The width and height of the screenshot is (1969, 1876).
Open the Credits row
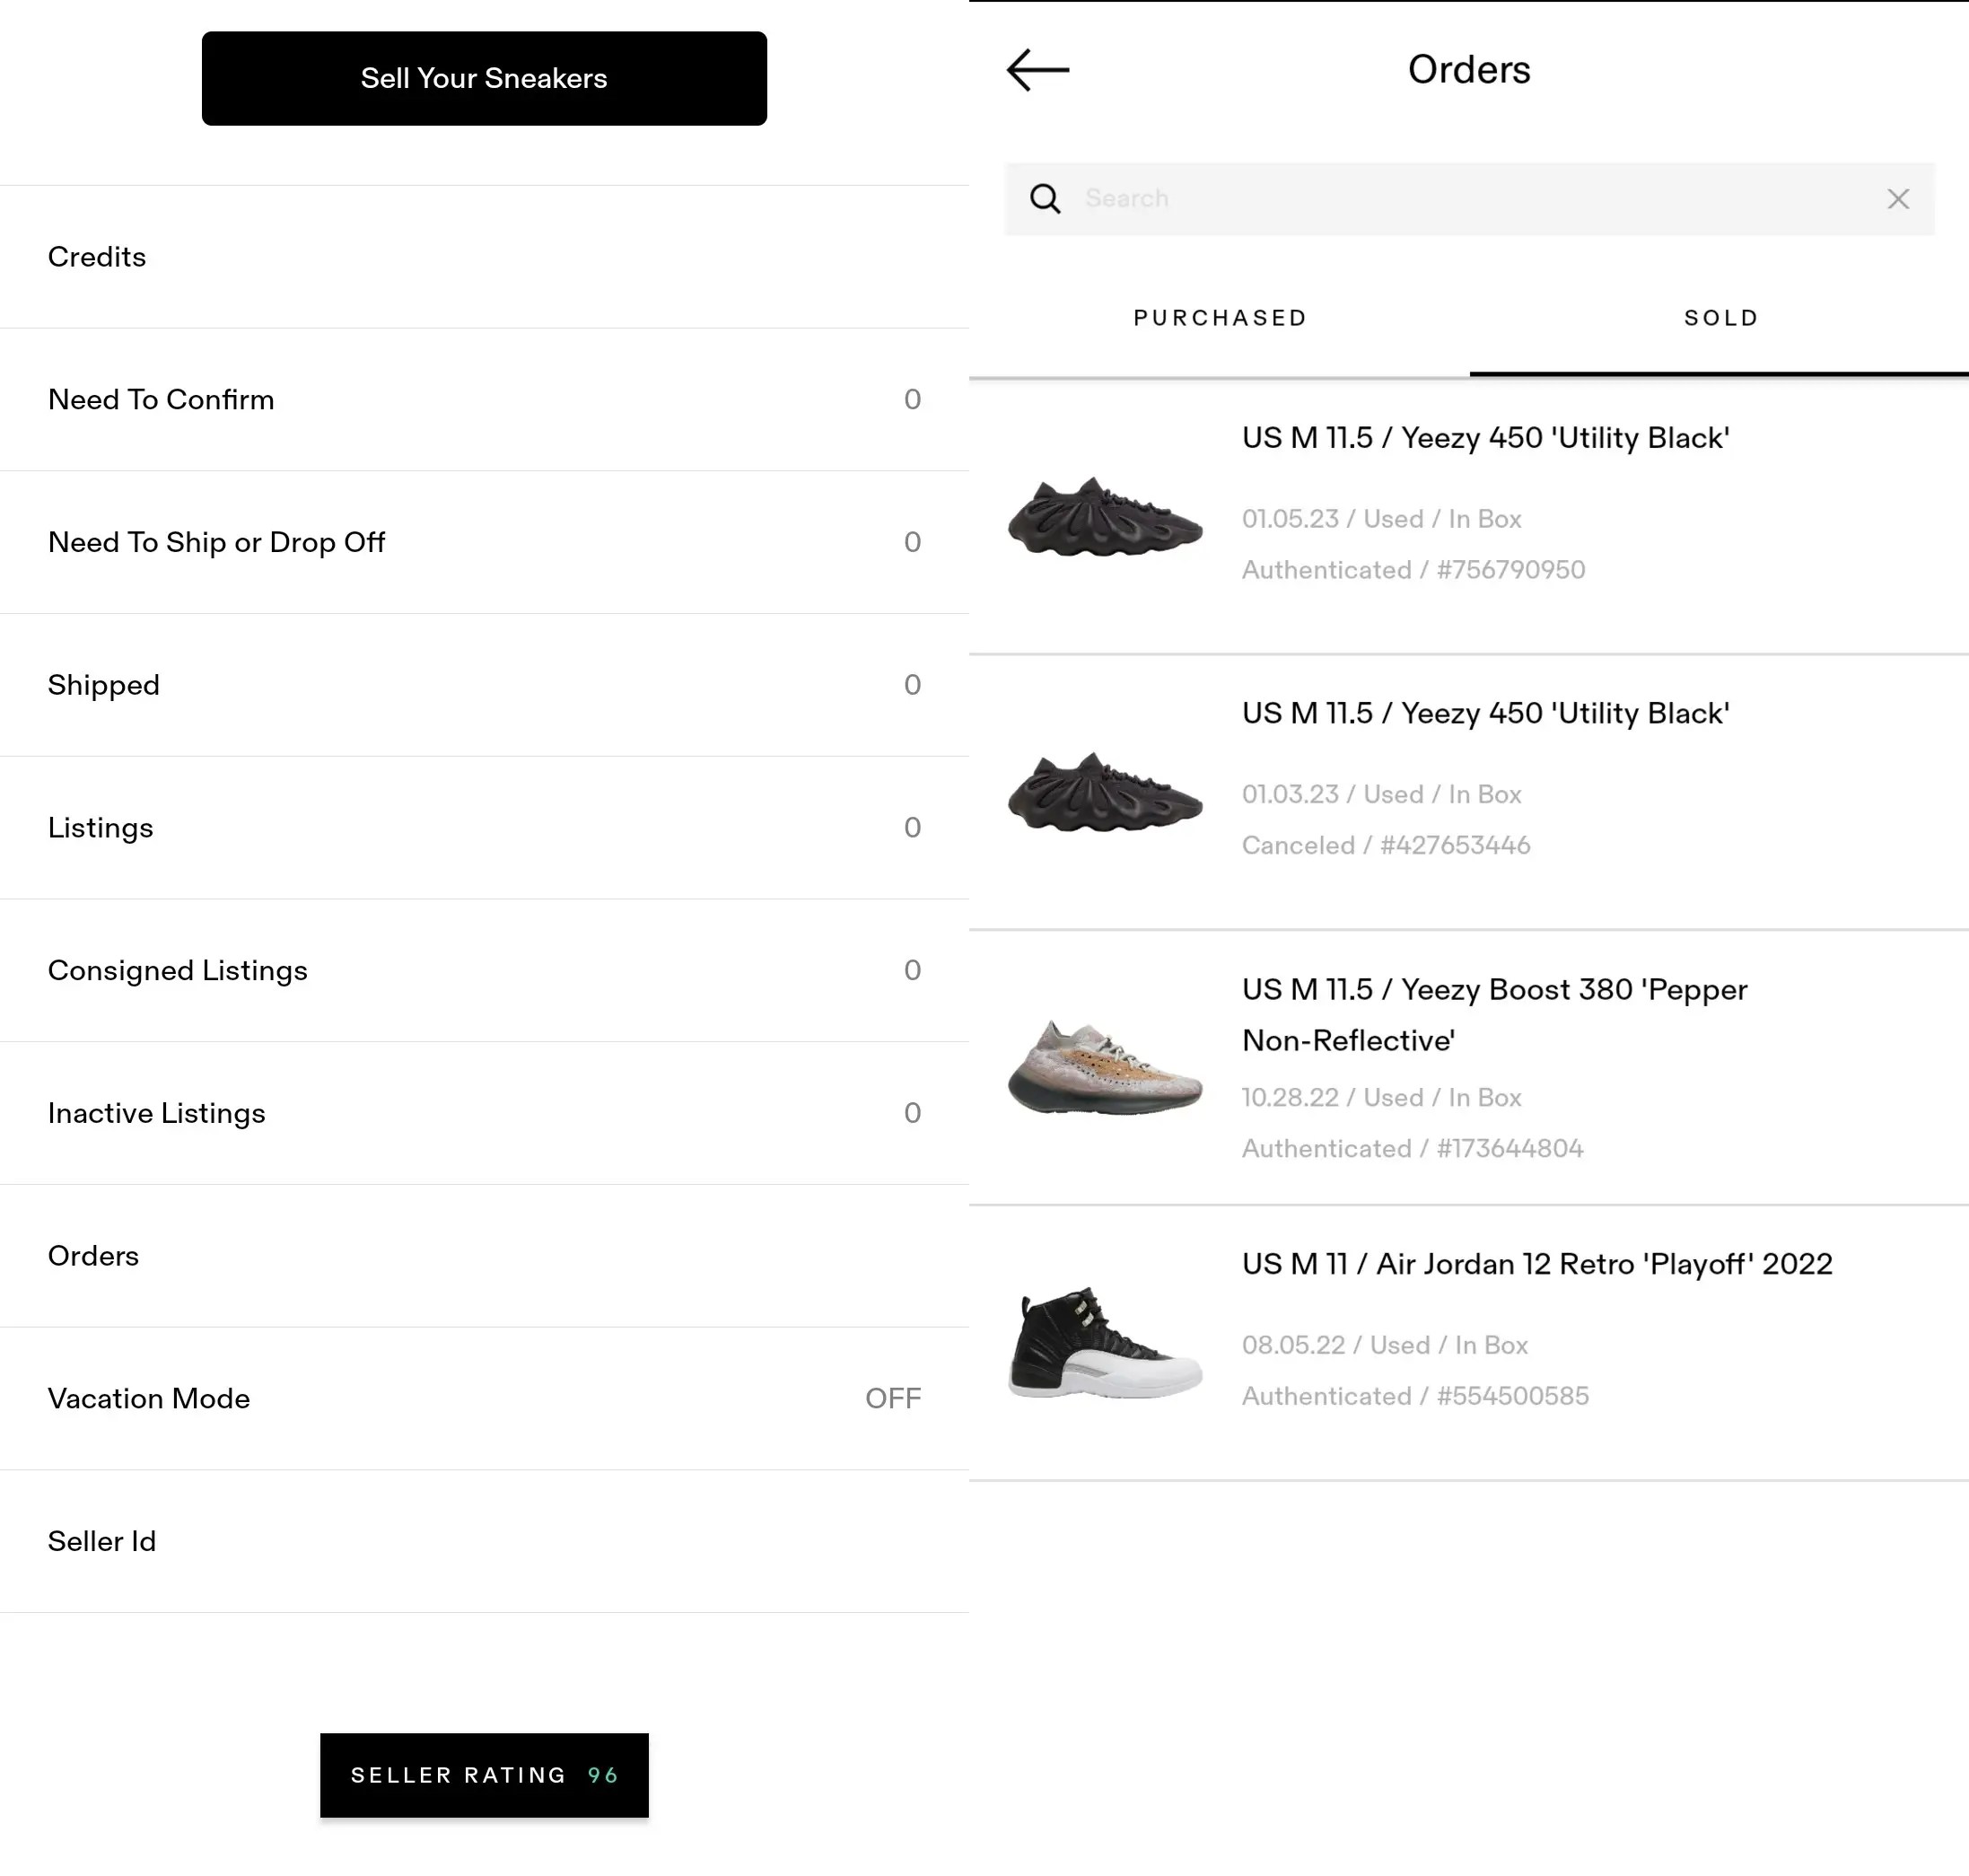tap(484, 257)
